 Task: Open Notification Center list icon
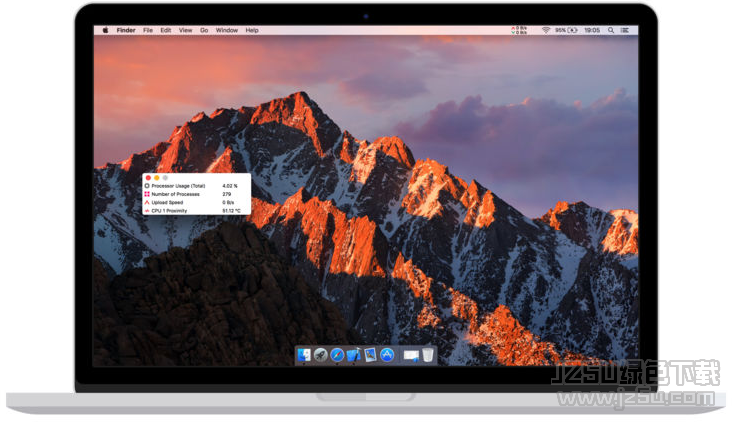[x=625, y=30]
